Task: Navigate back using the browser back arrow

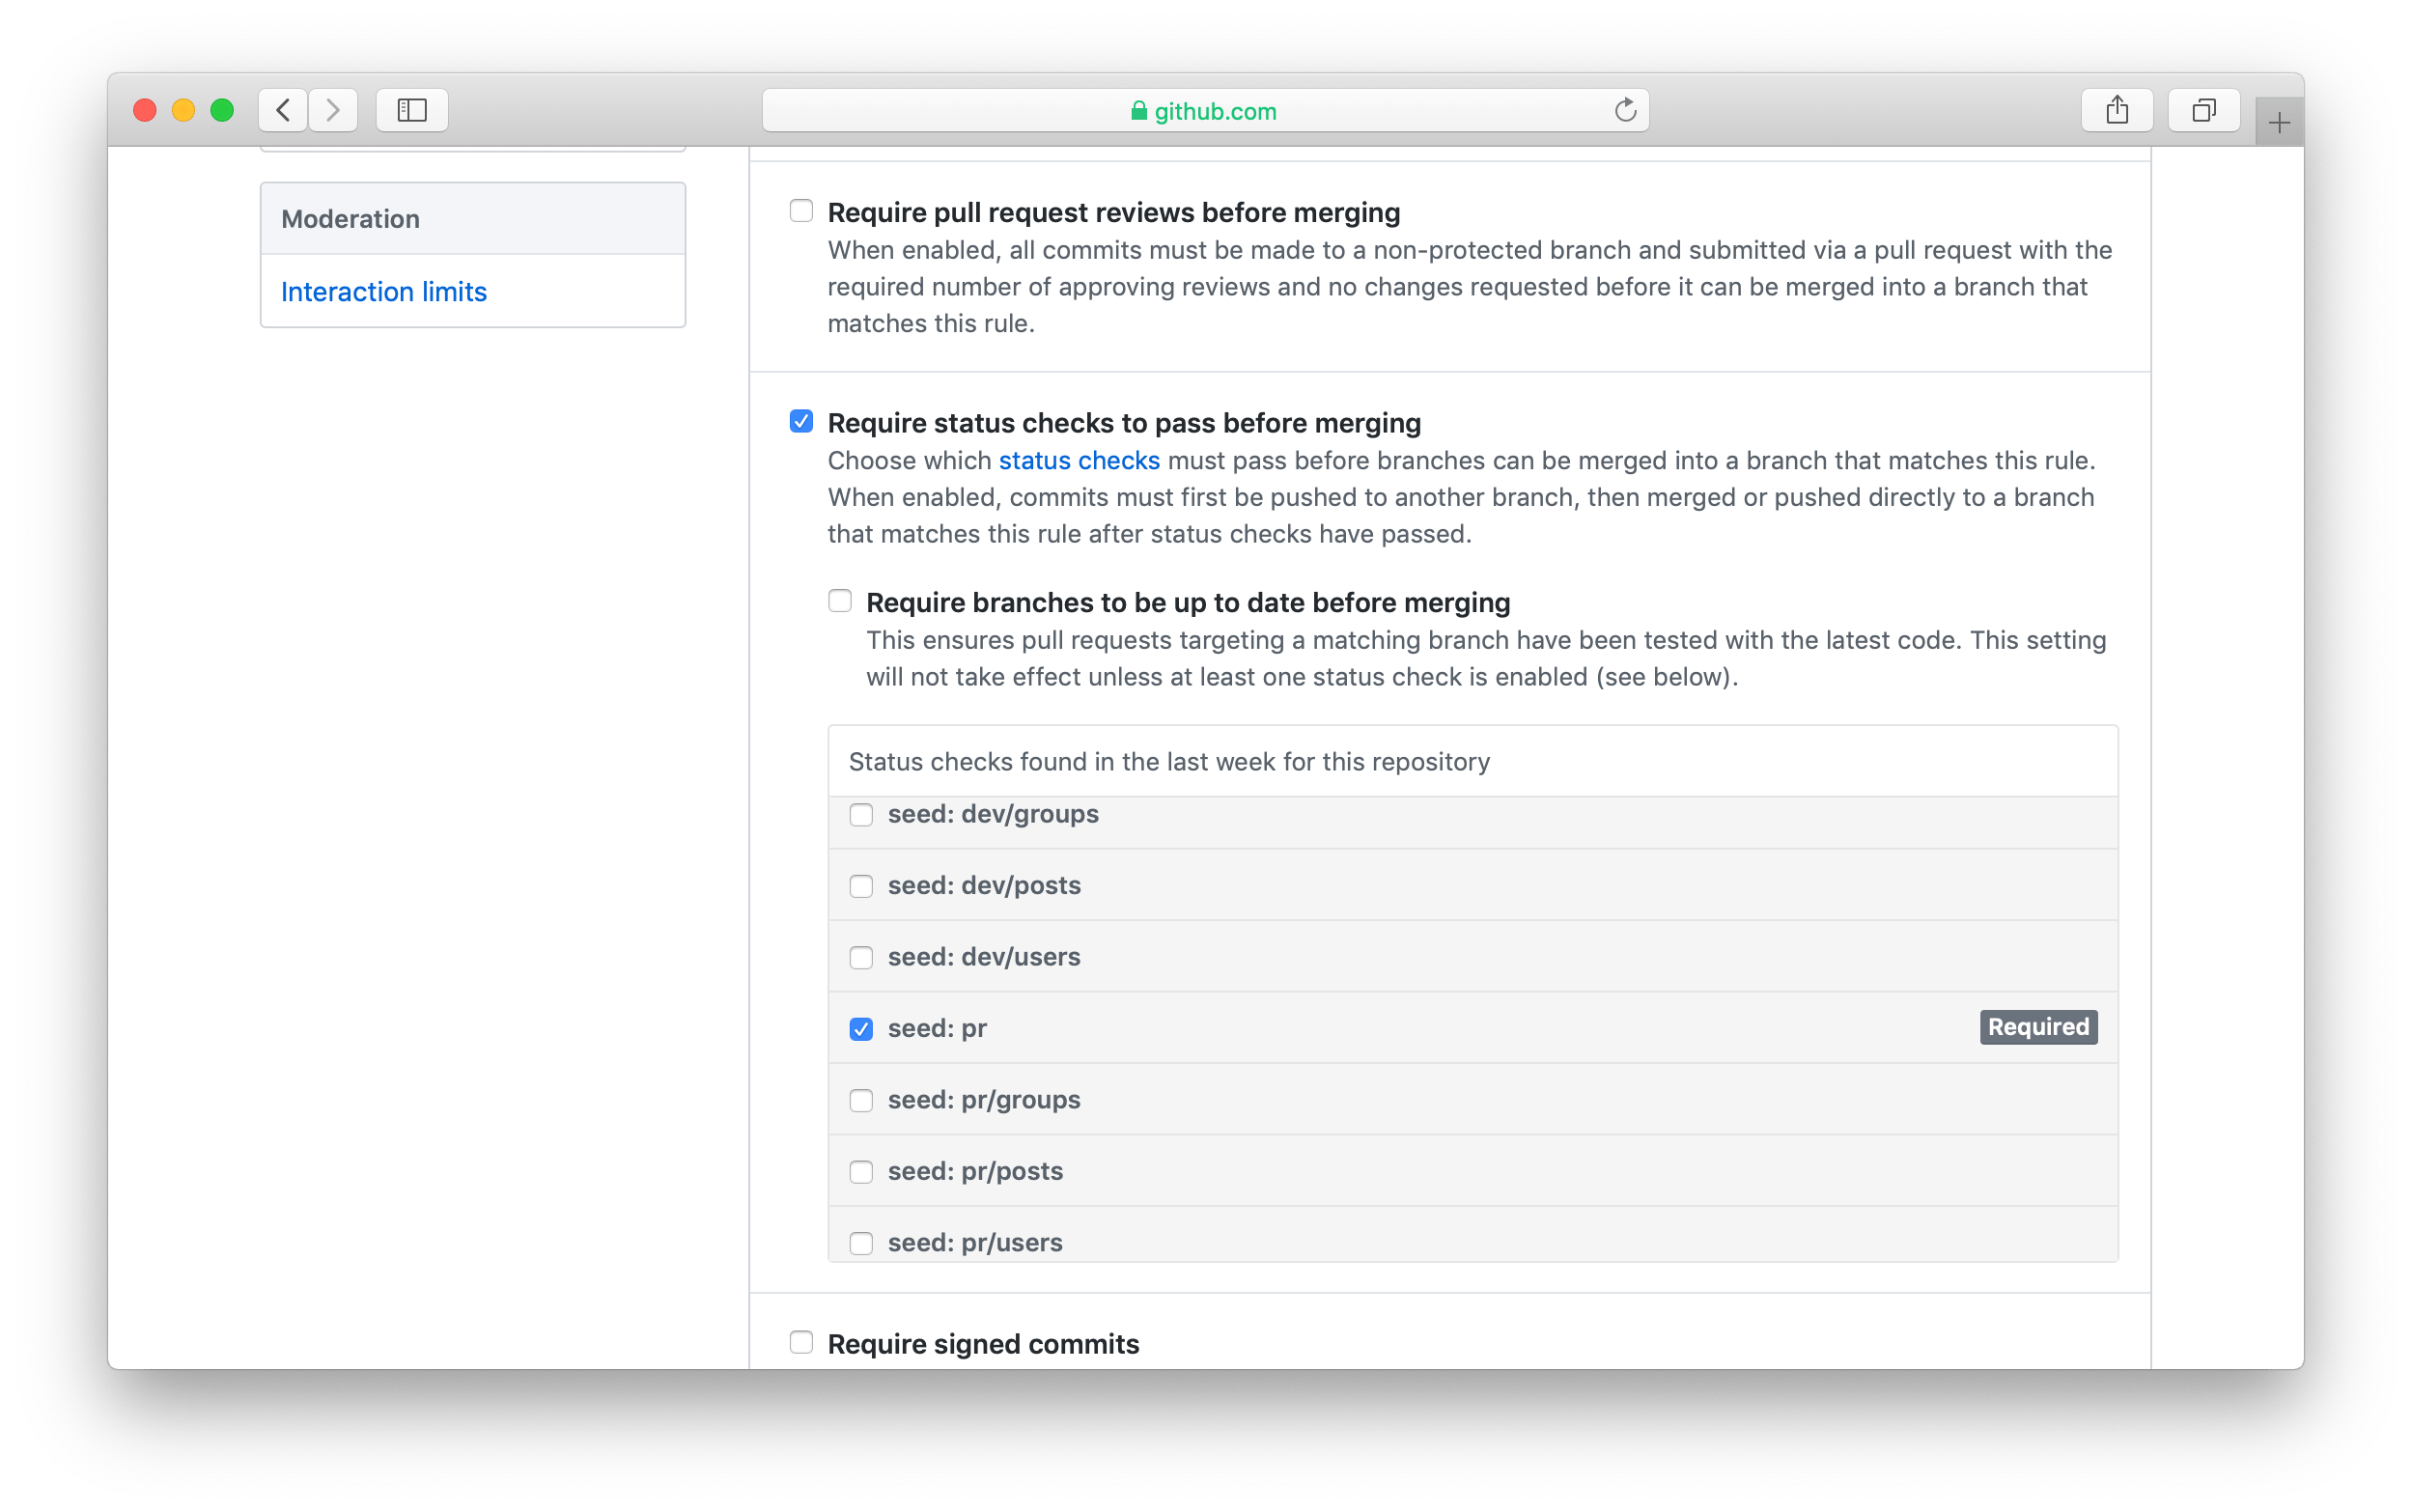Action: (283, 110)
